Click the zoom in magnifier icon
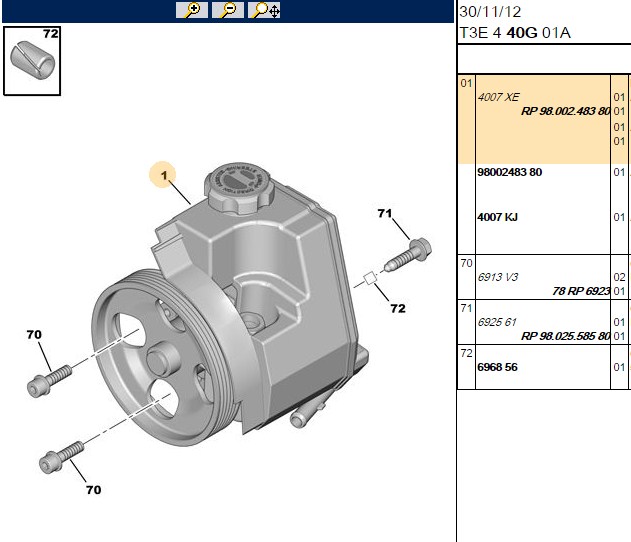Viewport: 631px width, 542px height. pos(192,10)
